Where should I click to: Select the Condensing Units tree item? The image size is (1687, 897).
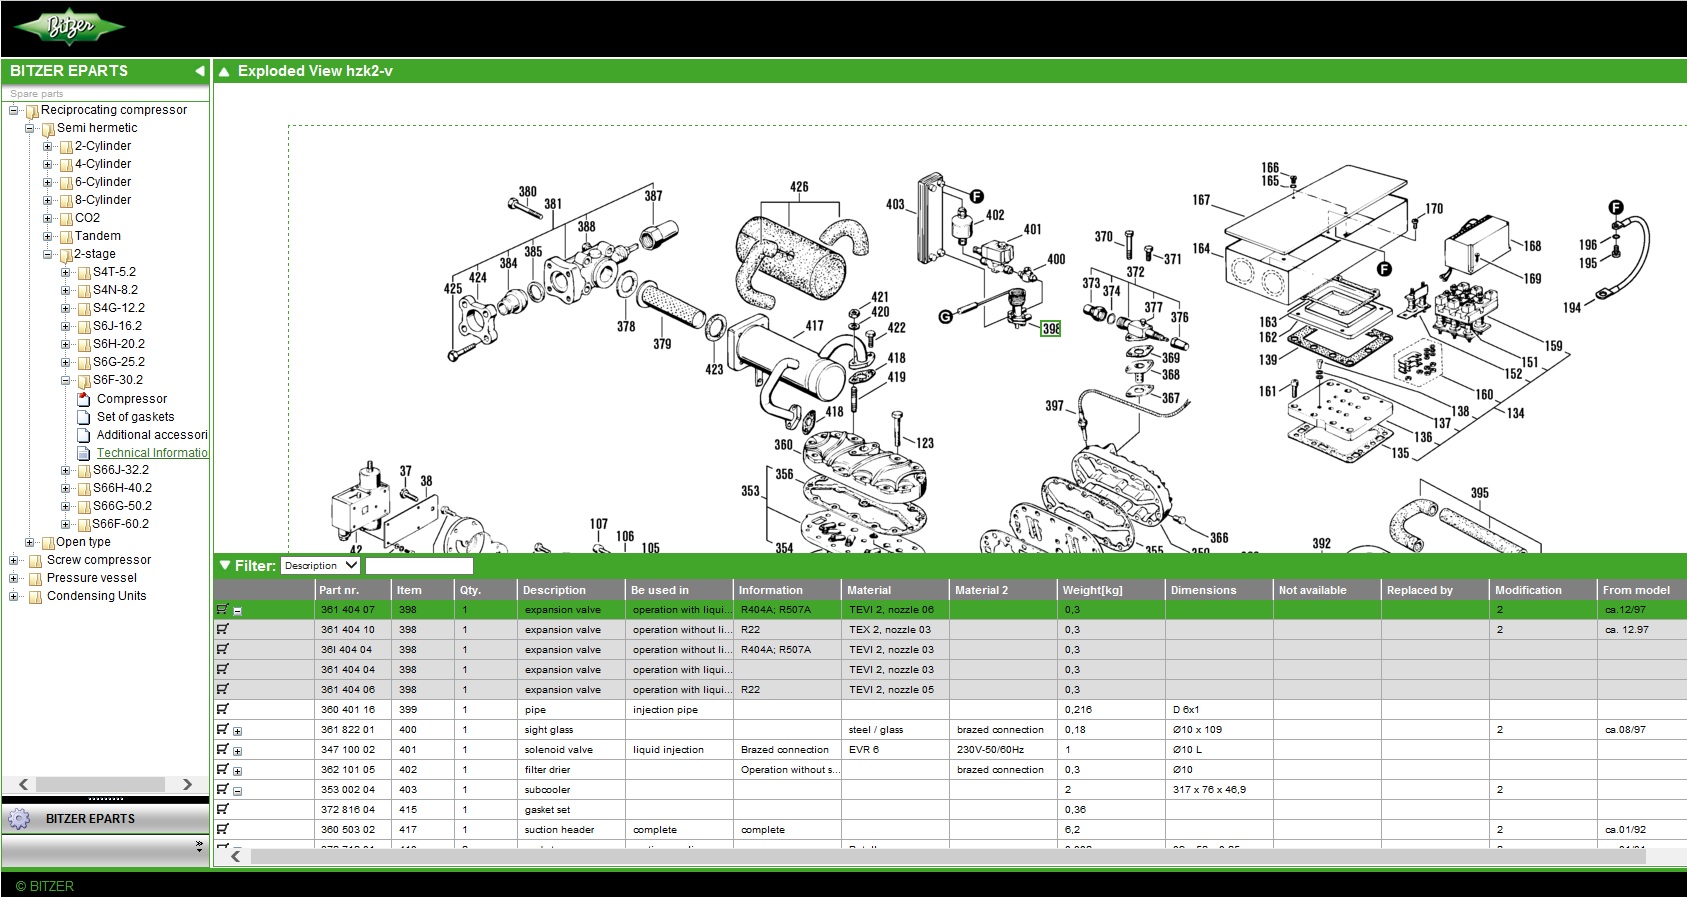pyautogui.click(x=97, y=596)
